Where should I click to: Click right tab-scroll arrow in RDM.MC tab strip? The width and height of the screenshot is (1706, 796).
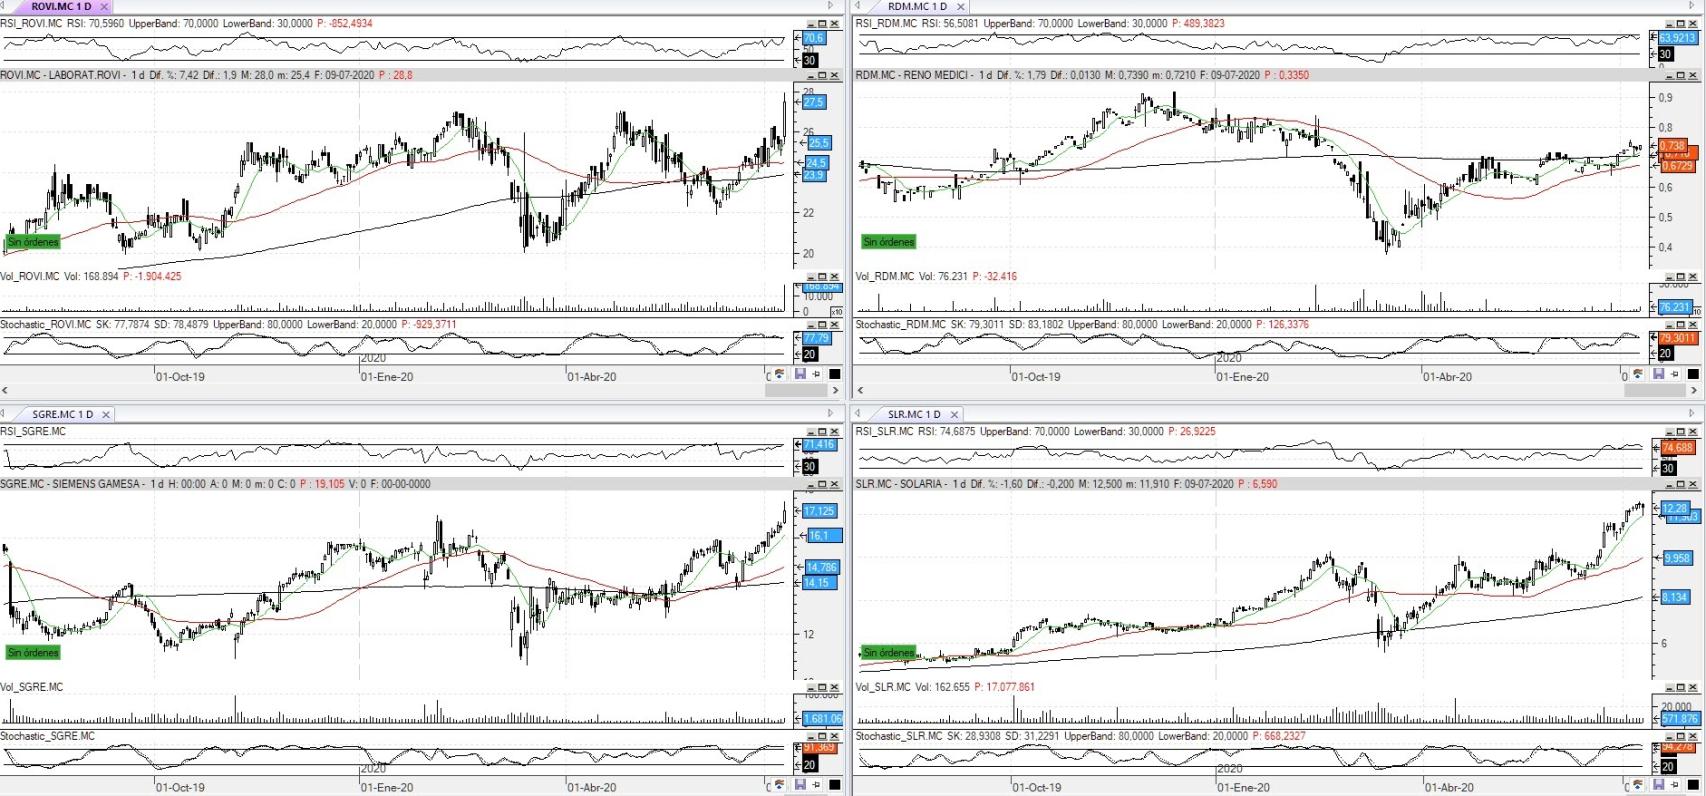point(1693,6)
